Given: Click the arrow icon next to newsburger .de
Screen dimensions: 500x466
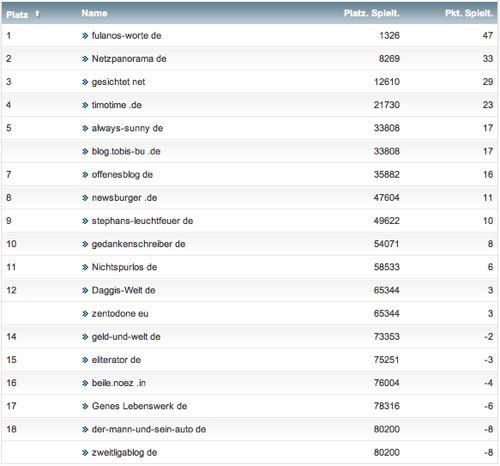Looking at the screenshot, I should click(85, 198).
